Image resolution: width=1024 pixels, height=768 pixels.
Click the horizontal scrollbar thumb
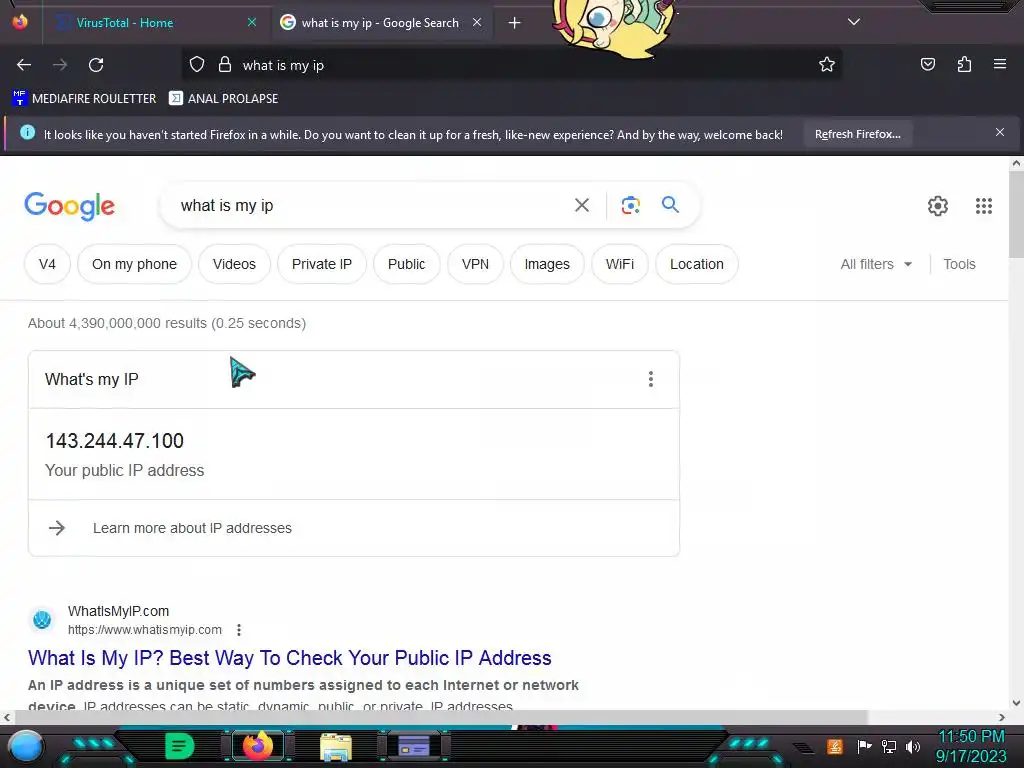[x=441, y=717]
